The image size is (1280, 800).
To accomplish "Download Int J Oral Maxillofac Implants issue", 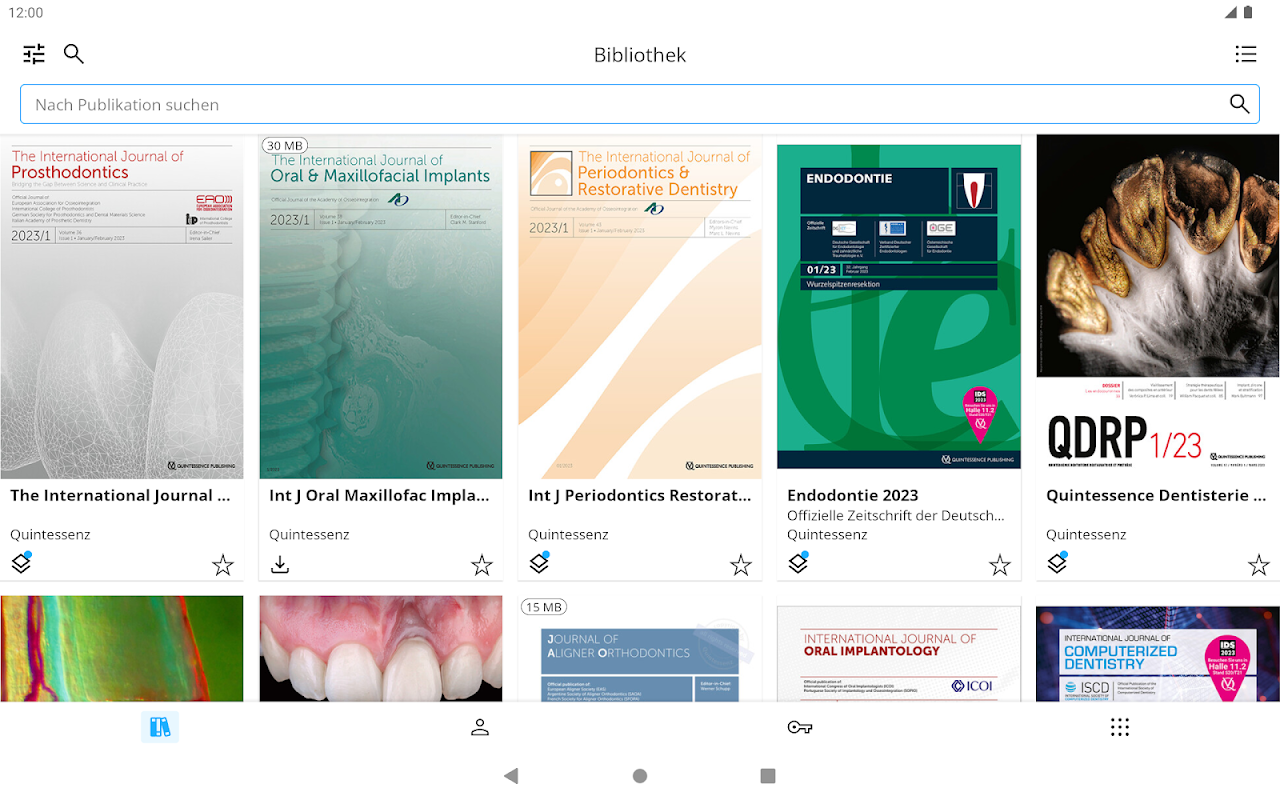I will pos(280,565).
